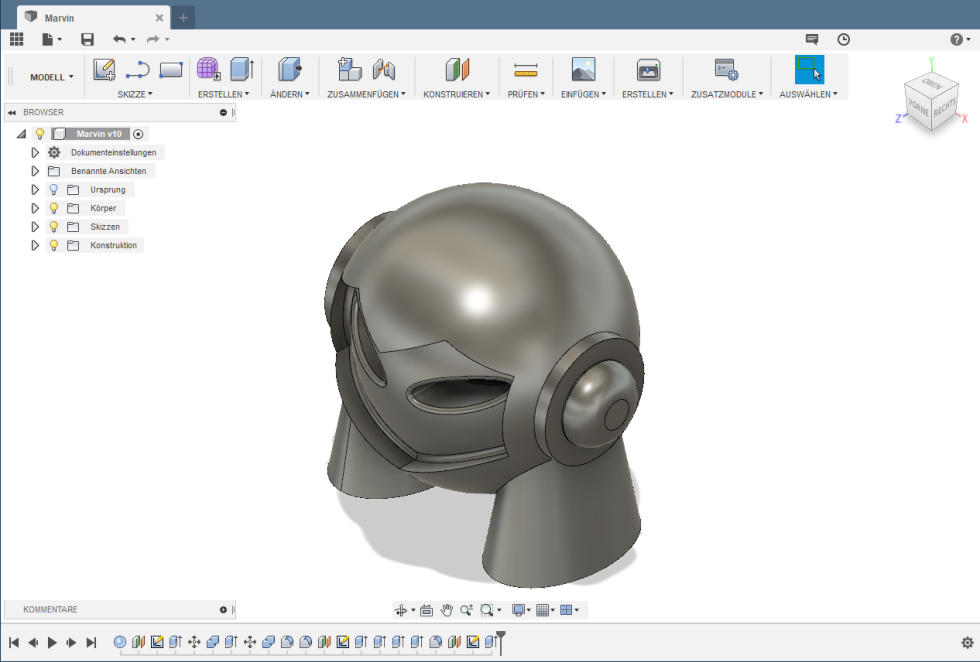Open the EINFÜGEN menu
This screenshot has height=662, width=980.
click(583, 94)
